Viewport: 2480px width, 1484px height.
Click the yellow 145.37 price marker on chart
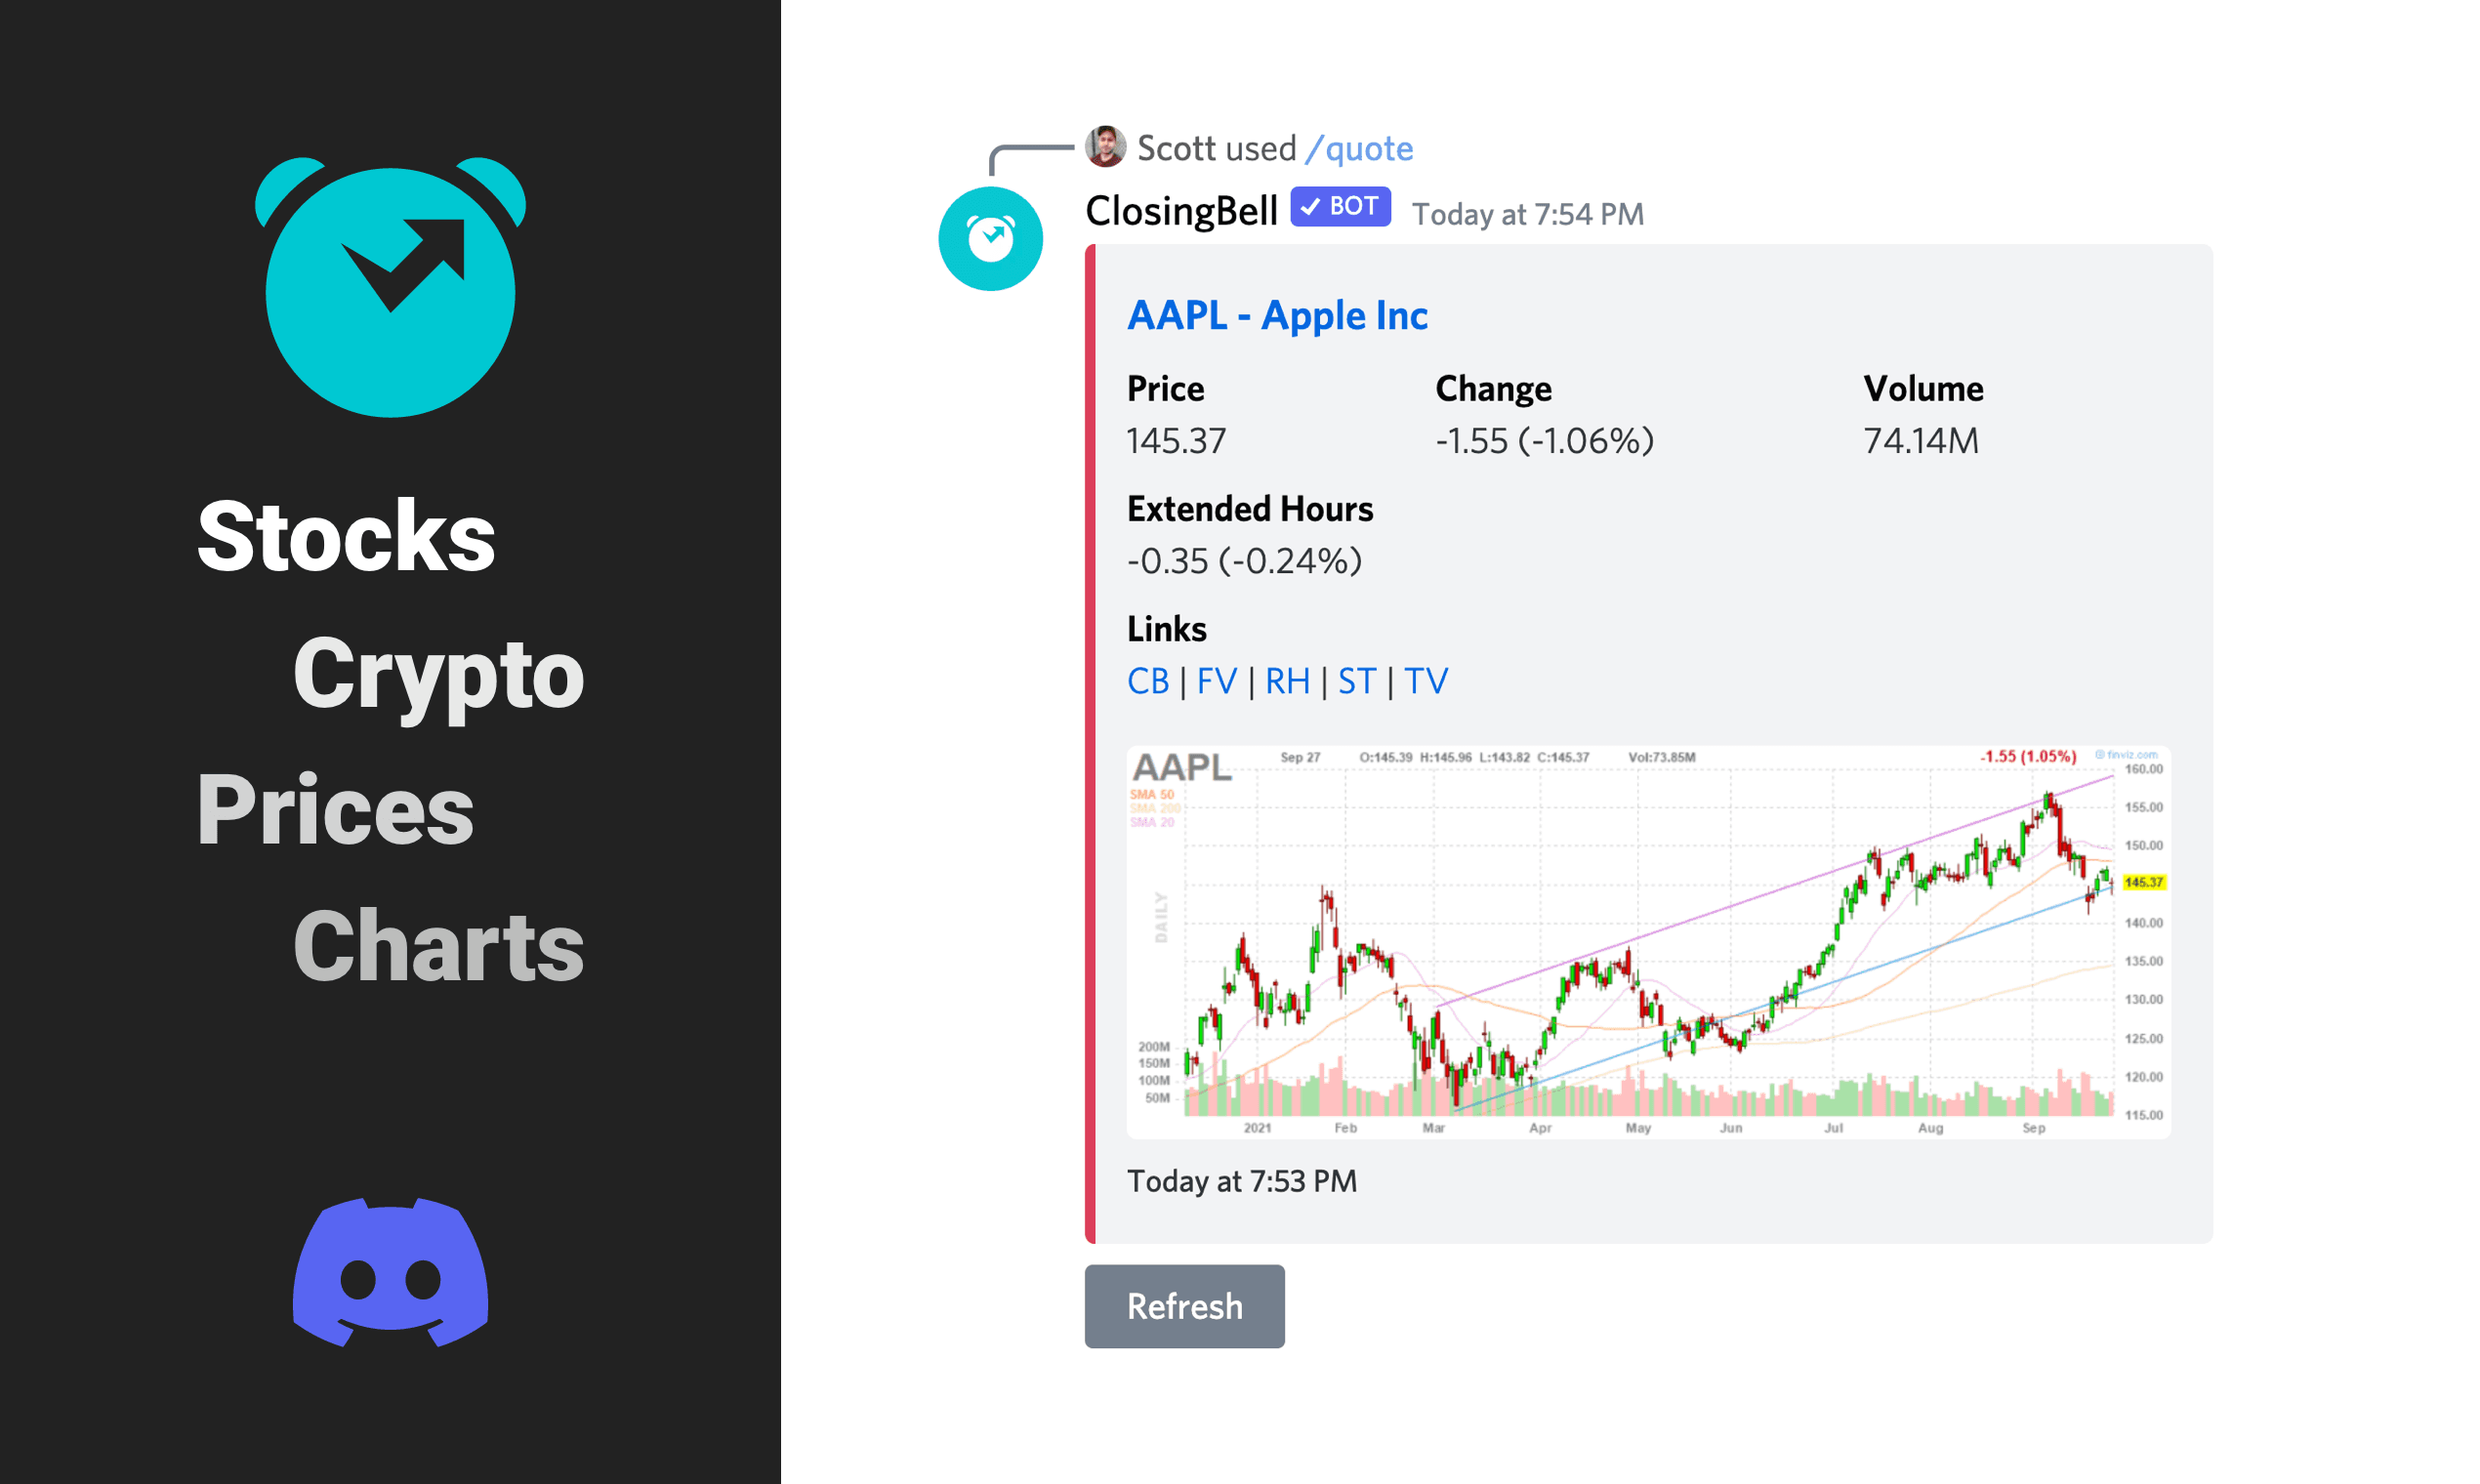pos(2143,882)
